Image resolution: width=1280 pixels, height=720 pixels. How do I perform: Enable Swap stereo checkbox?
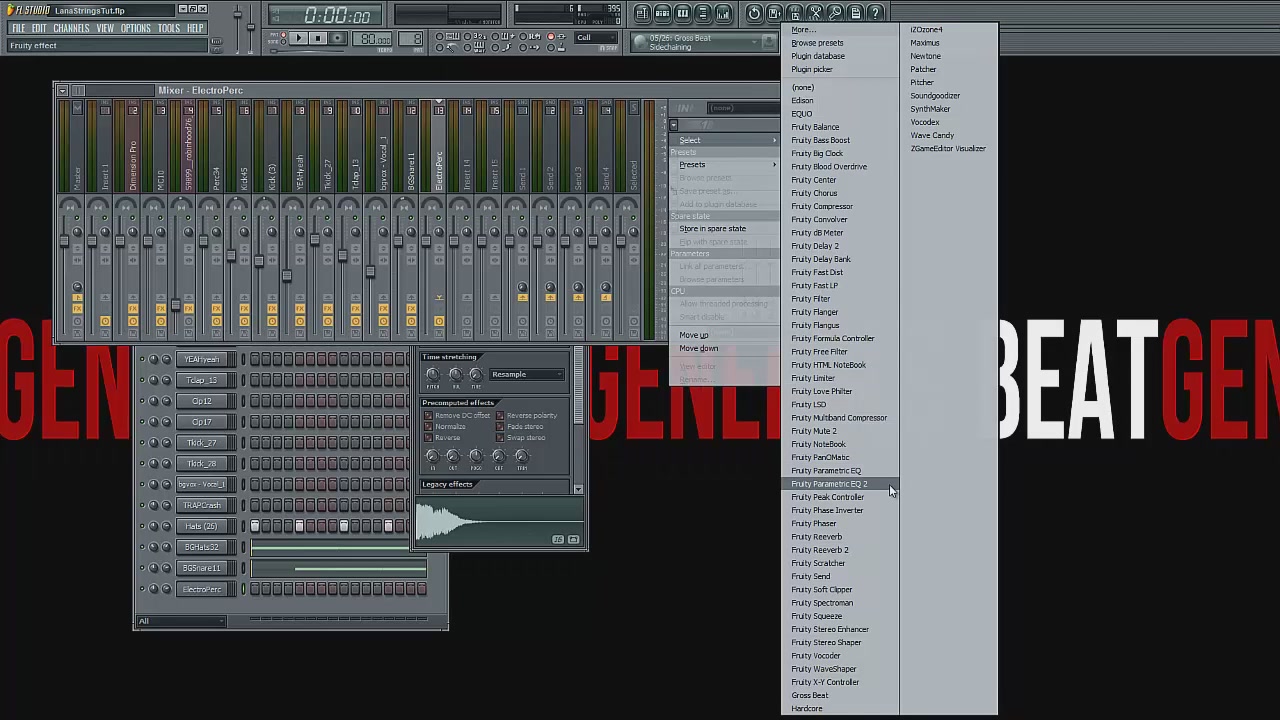click(x=500, y=437)
